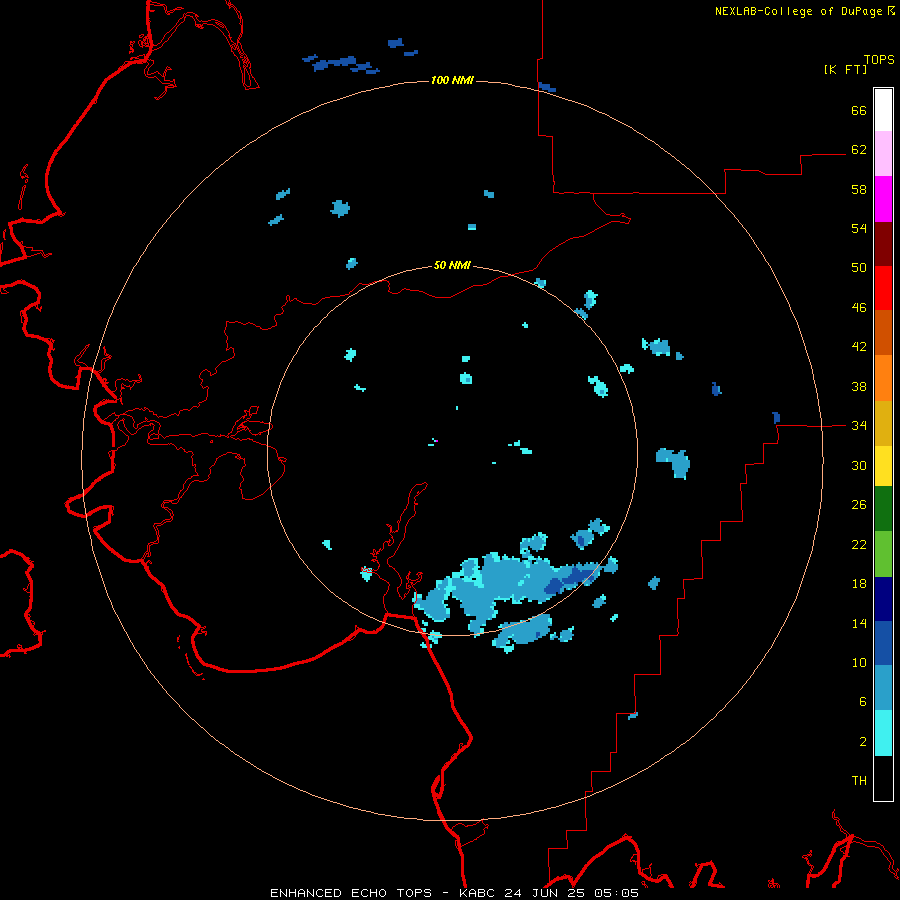Viewport: 900px width, 900px height.
Task: Click the legend value 18
Action: tap(859, 584)
